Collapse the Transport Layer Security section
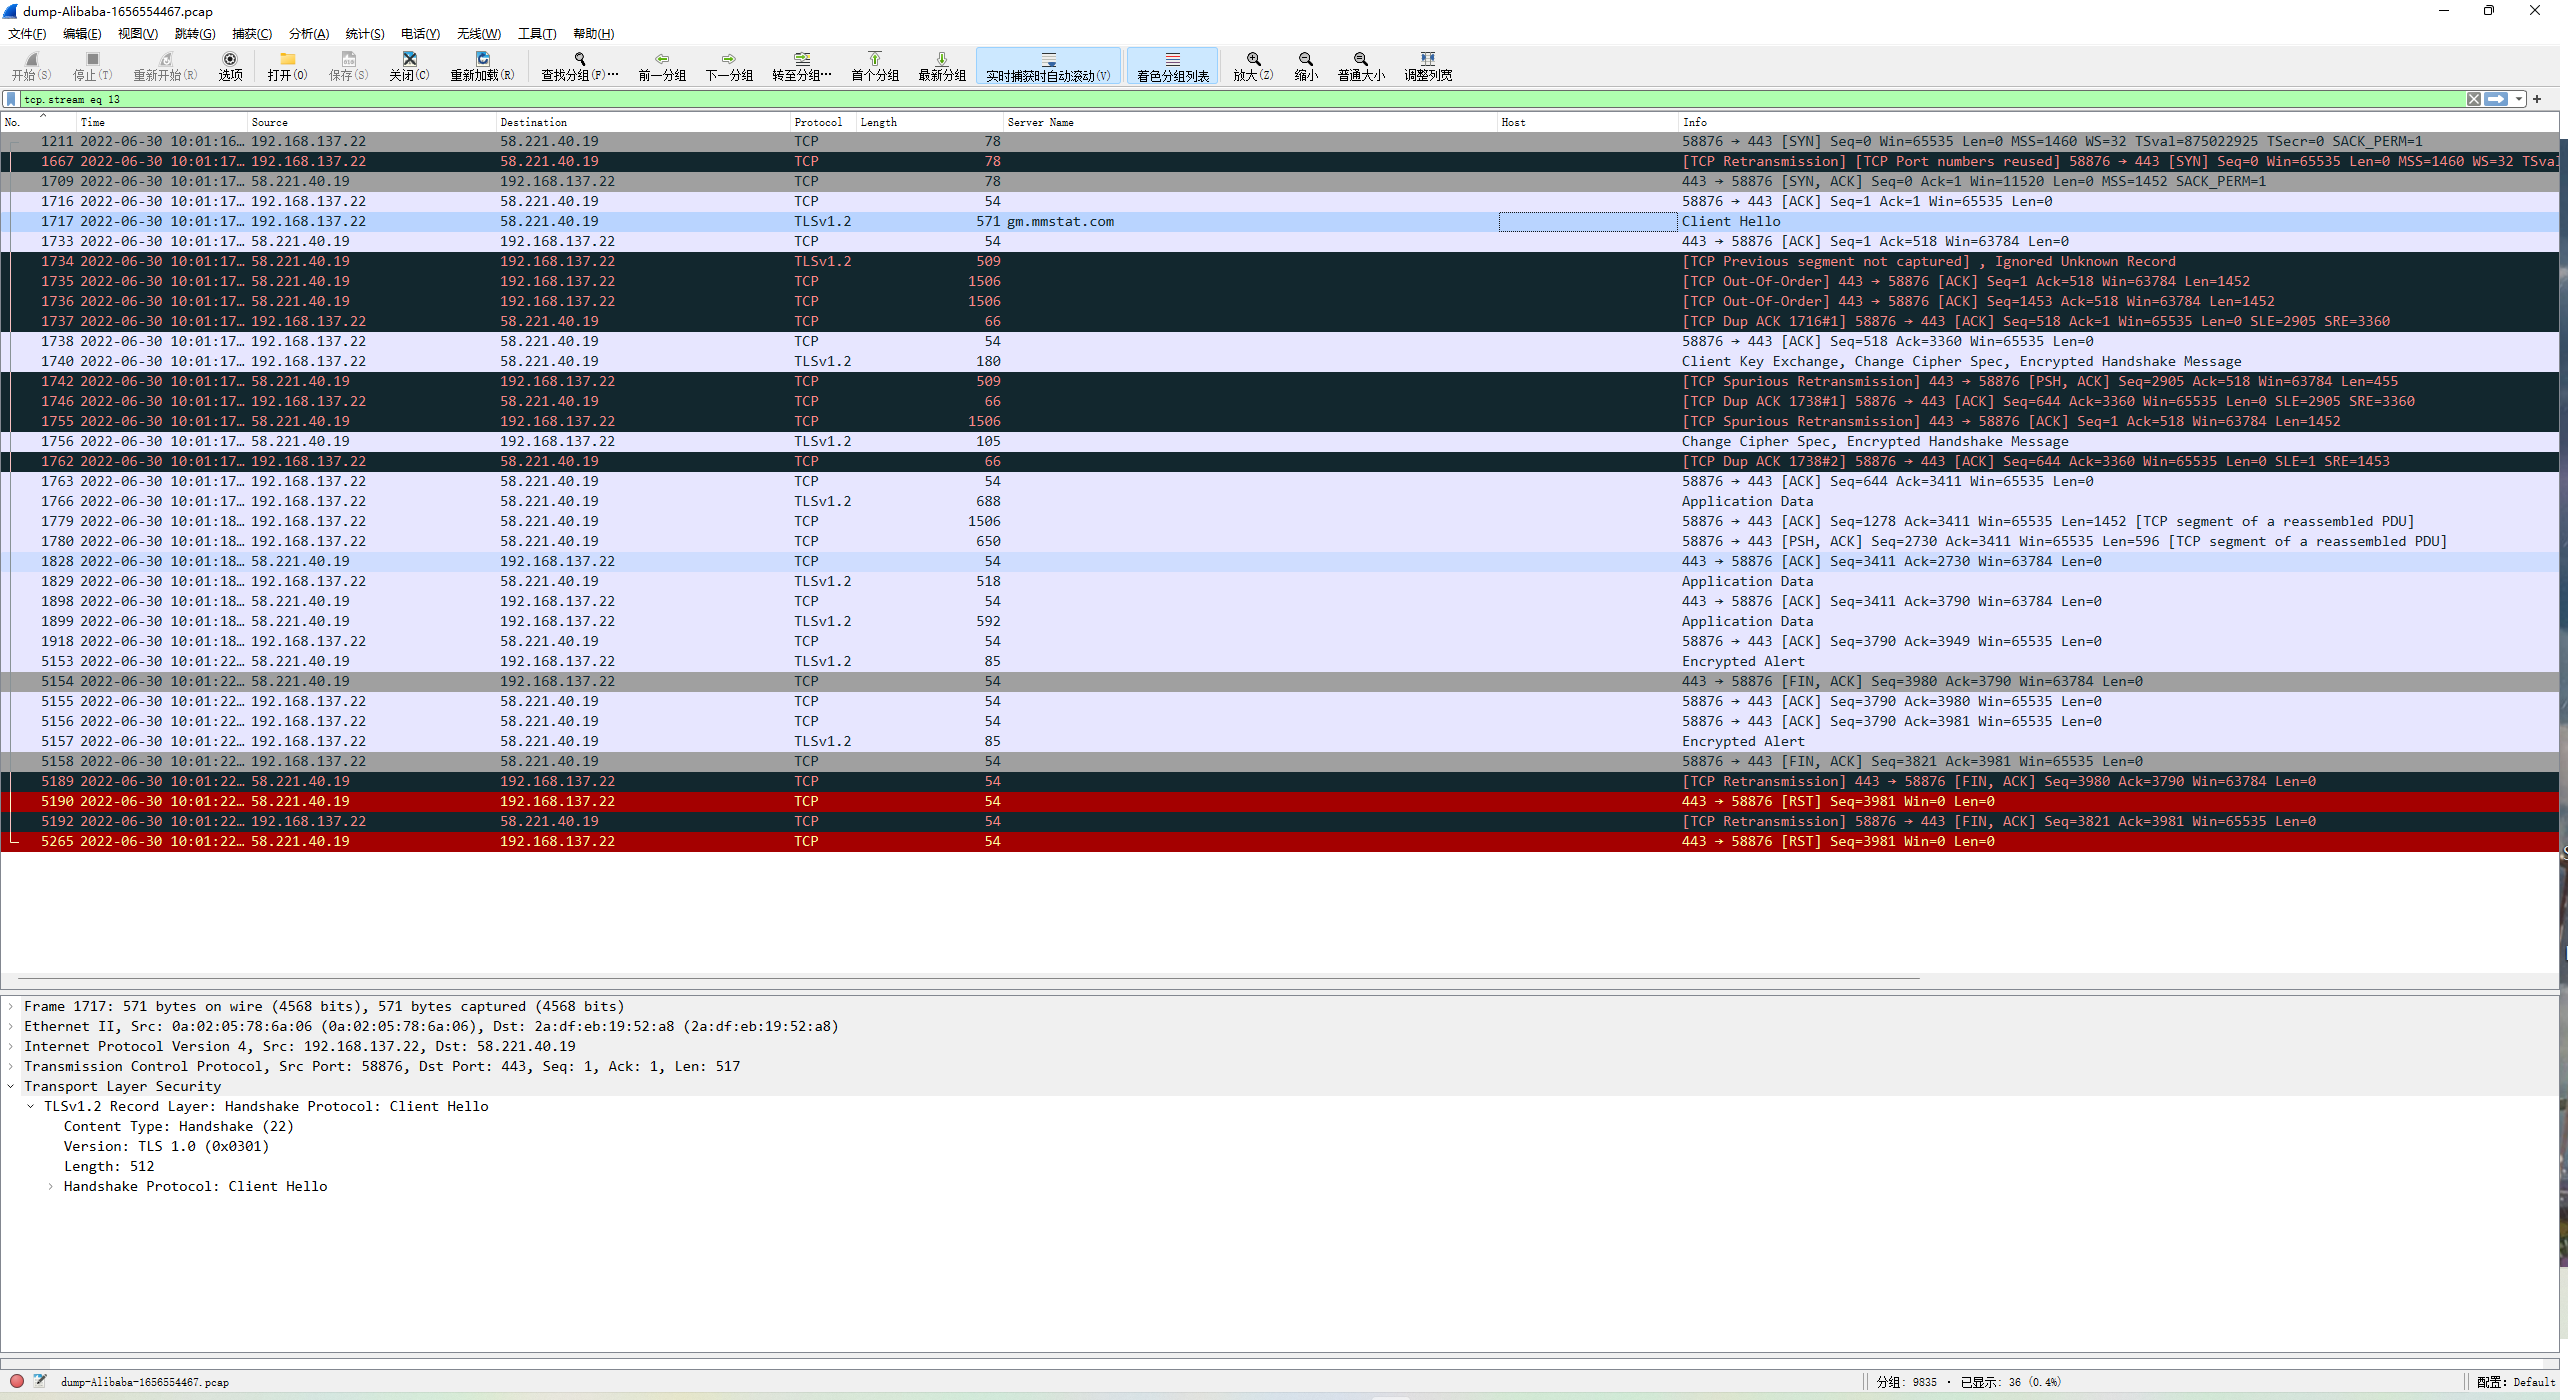2568x1400 pixels. [11, 1086]
